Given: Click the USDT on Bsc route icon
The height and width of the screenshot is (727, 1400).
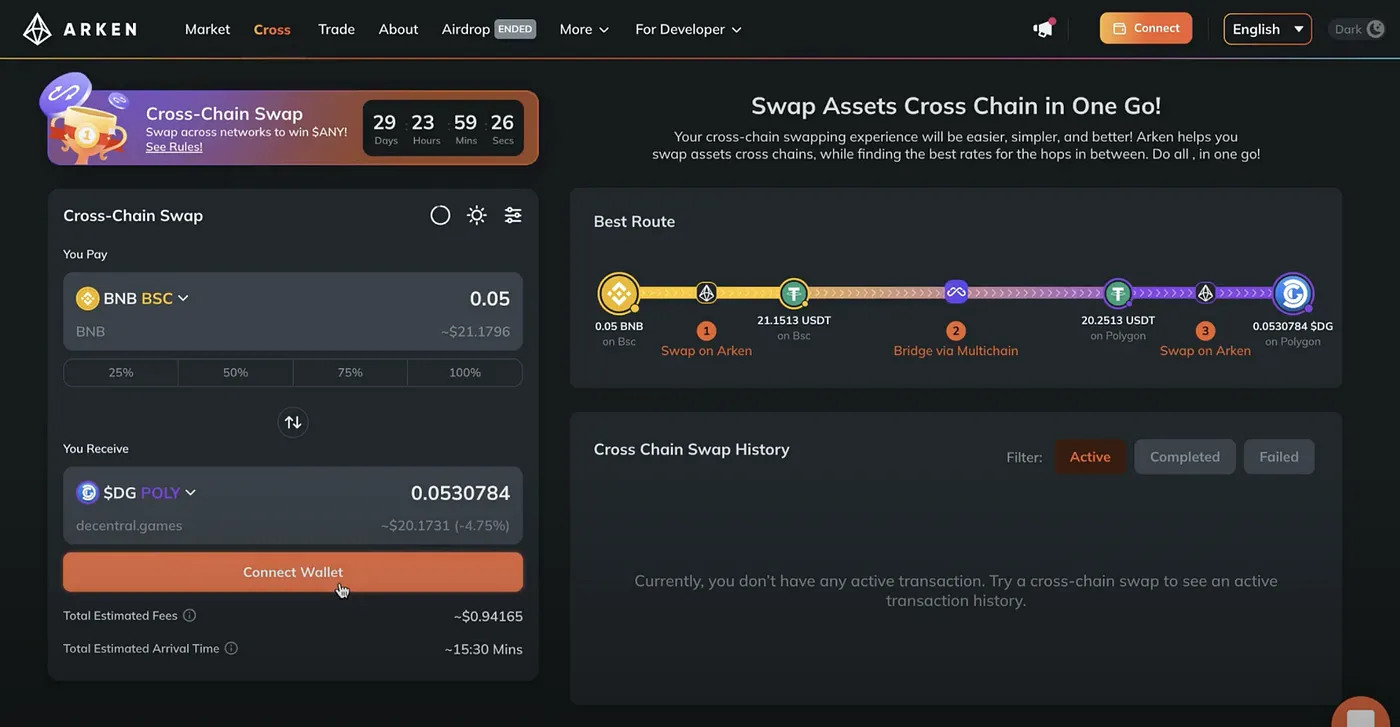Looking at the screenshot, I should coord(794,294).
